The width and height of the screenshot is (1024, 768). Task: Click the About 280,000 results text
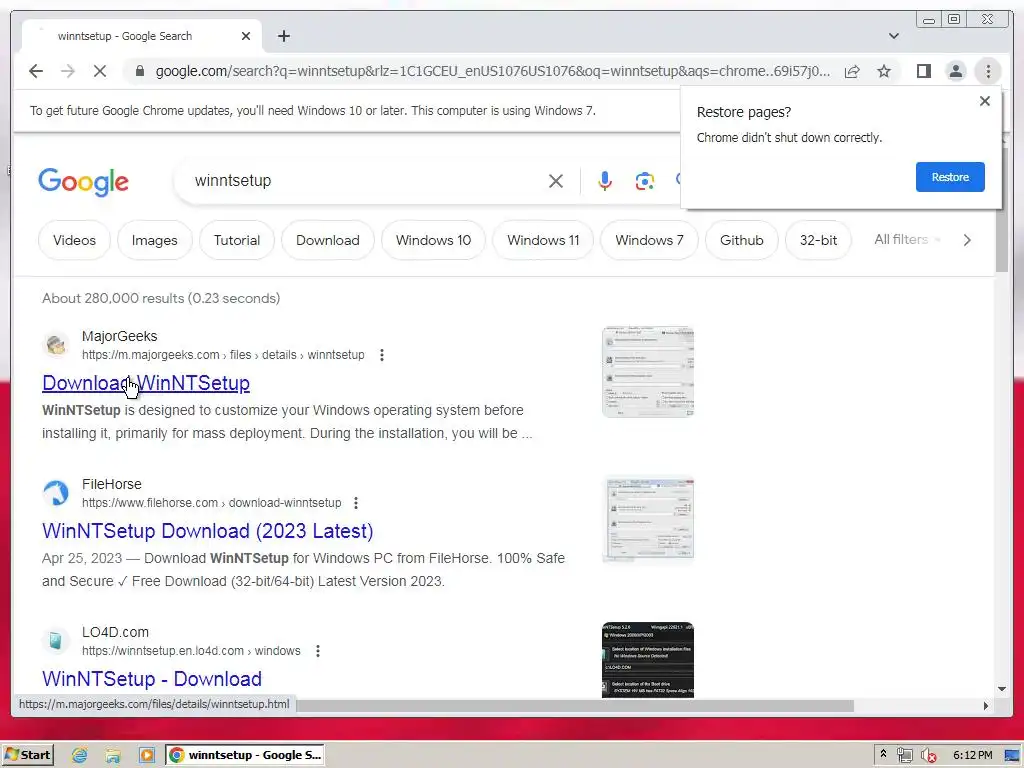(161, 298)
